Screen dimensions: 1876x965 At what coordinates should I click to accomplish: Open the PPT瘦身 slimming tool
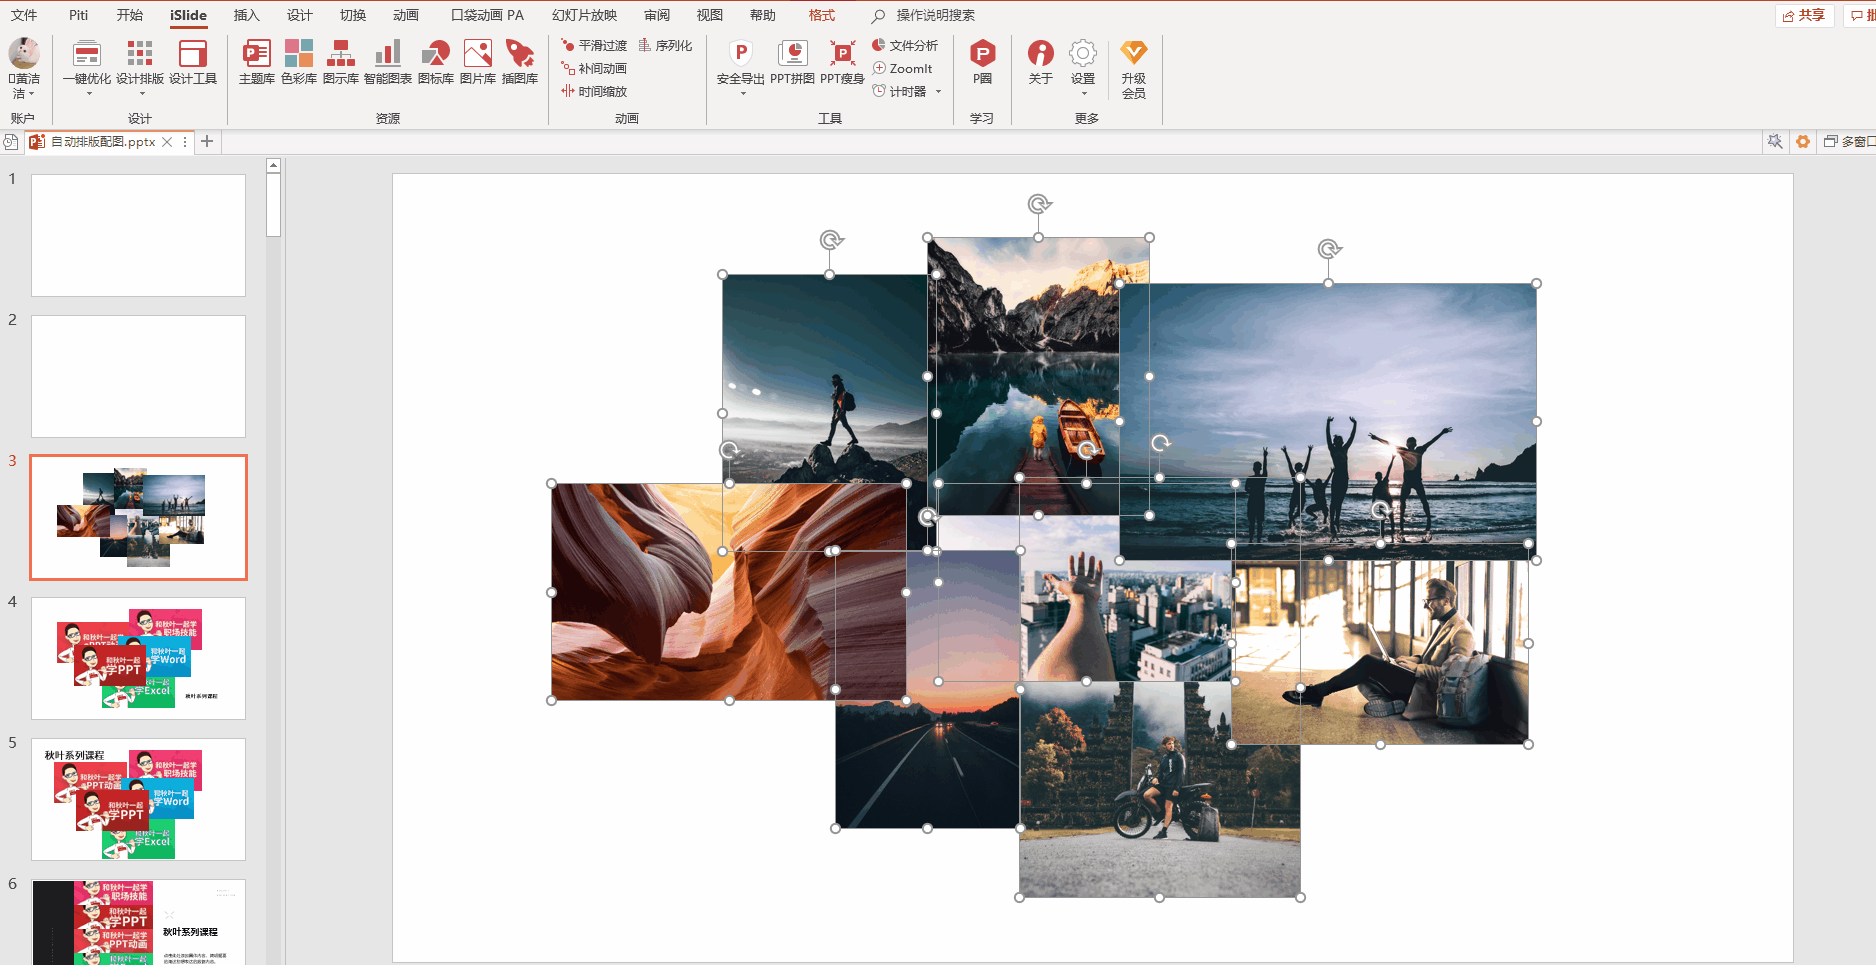point(842,61)
